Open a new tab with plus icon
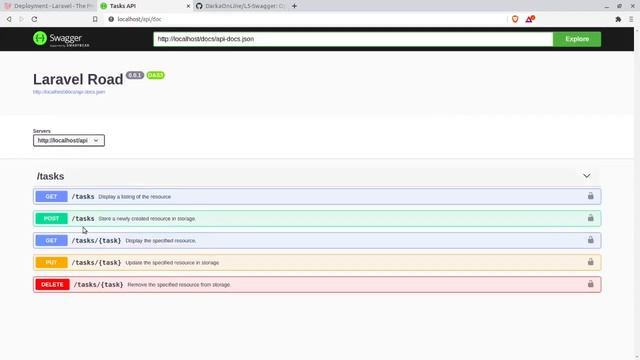 click(294, 6)
